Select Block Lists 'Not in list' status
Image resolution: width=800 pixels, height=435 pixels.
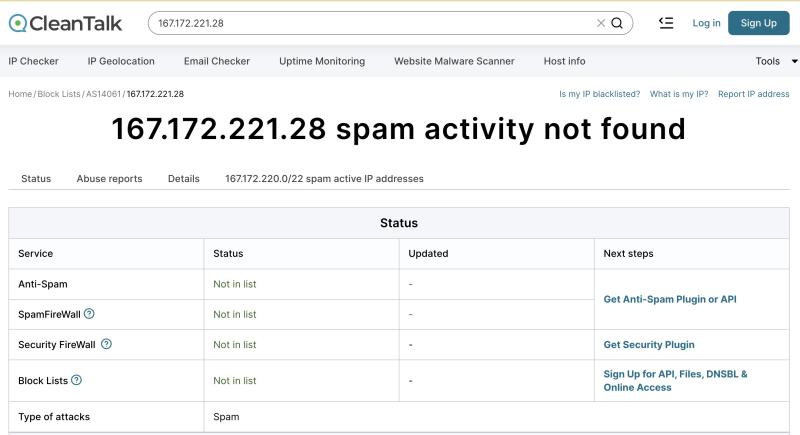[x=235, y=380]
